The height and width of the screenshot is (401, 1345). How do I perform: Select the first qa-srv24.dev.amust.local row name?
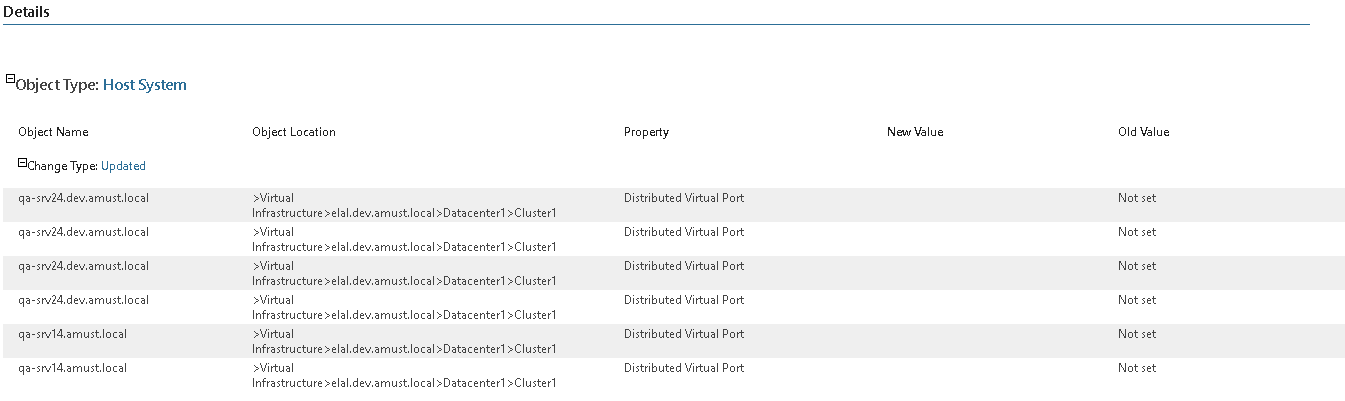(x=83, y=198)
